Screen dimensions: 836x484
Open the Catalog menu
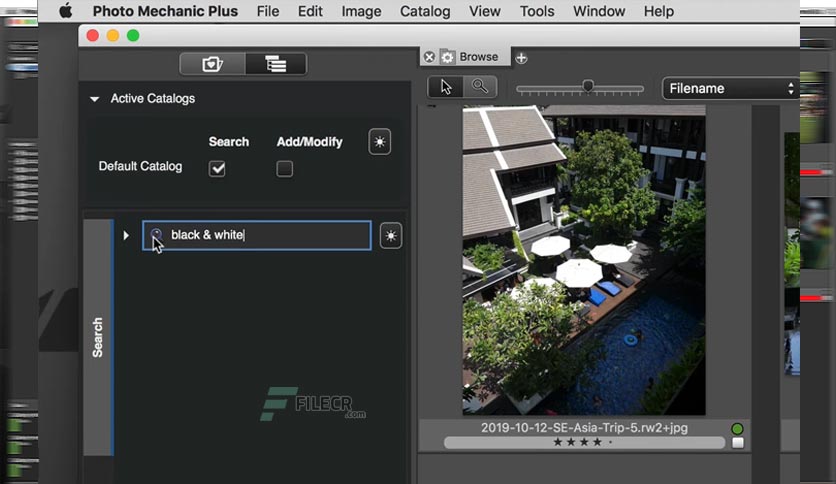[x=425, y=11]
